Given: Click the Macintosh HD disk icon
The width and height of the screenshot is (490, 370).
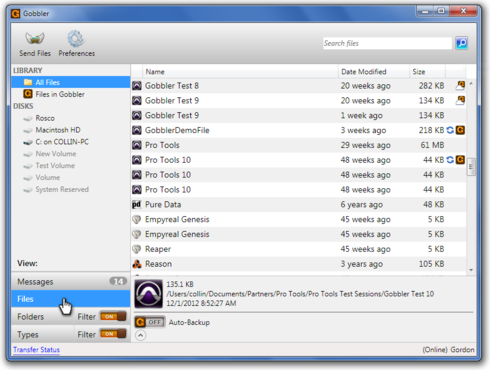Looking at the screenshot, I should click(28, 130).
